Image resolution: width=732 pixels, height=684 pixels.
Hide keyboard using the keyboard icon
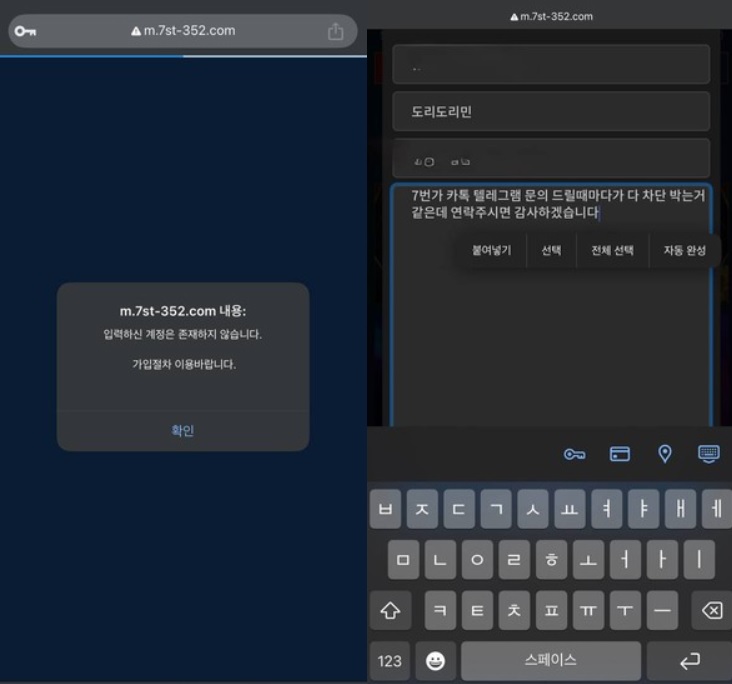708,454
